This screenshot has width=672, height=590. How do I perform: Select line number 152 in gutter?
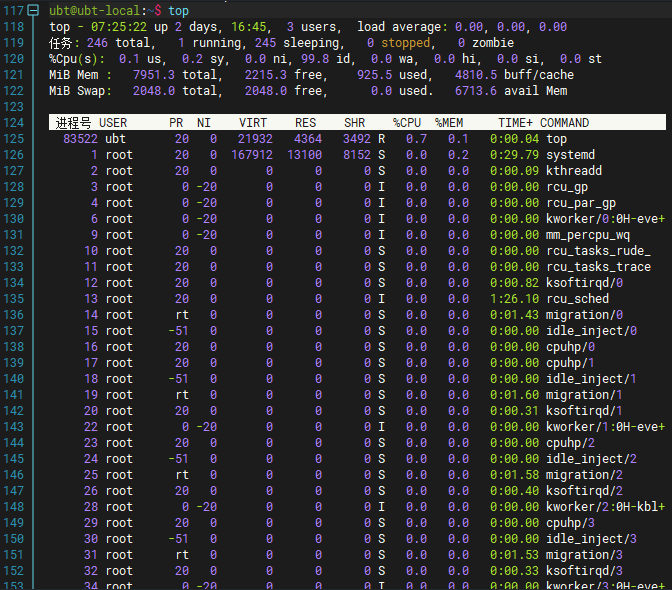[14, 571]
